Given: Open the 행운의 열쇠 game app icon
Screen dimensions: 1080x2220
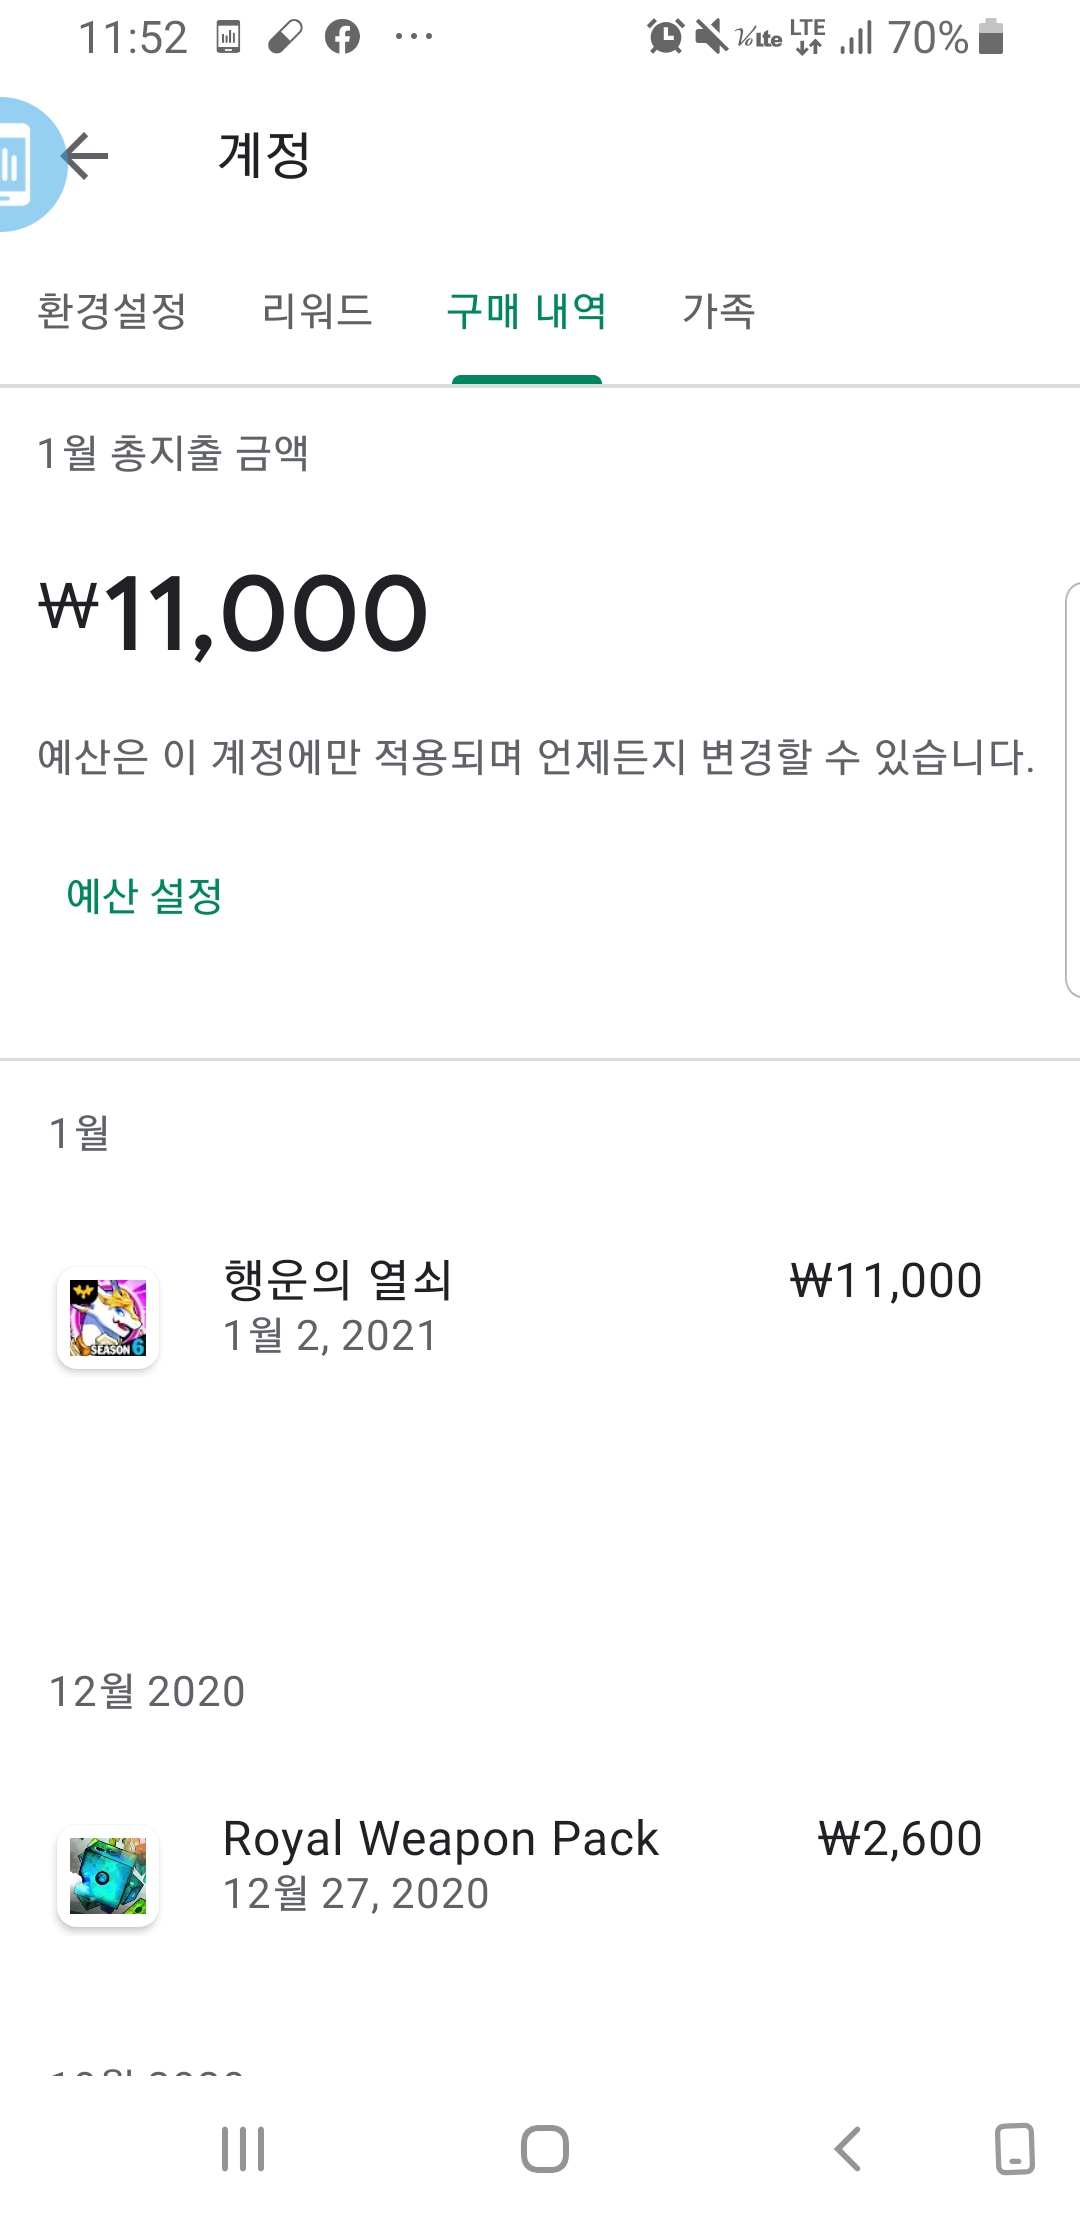Looking at the screenshot, I should [108, 1318].
